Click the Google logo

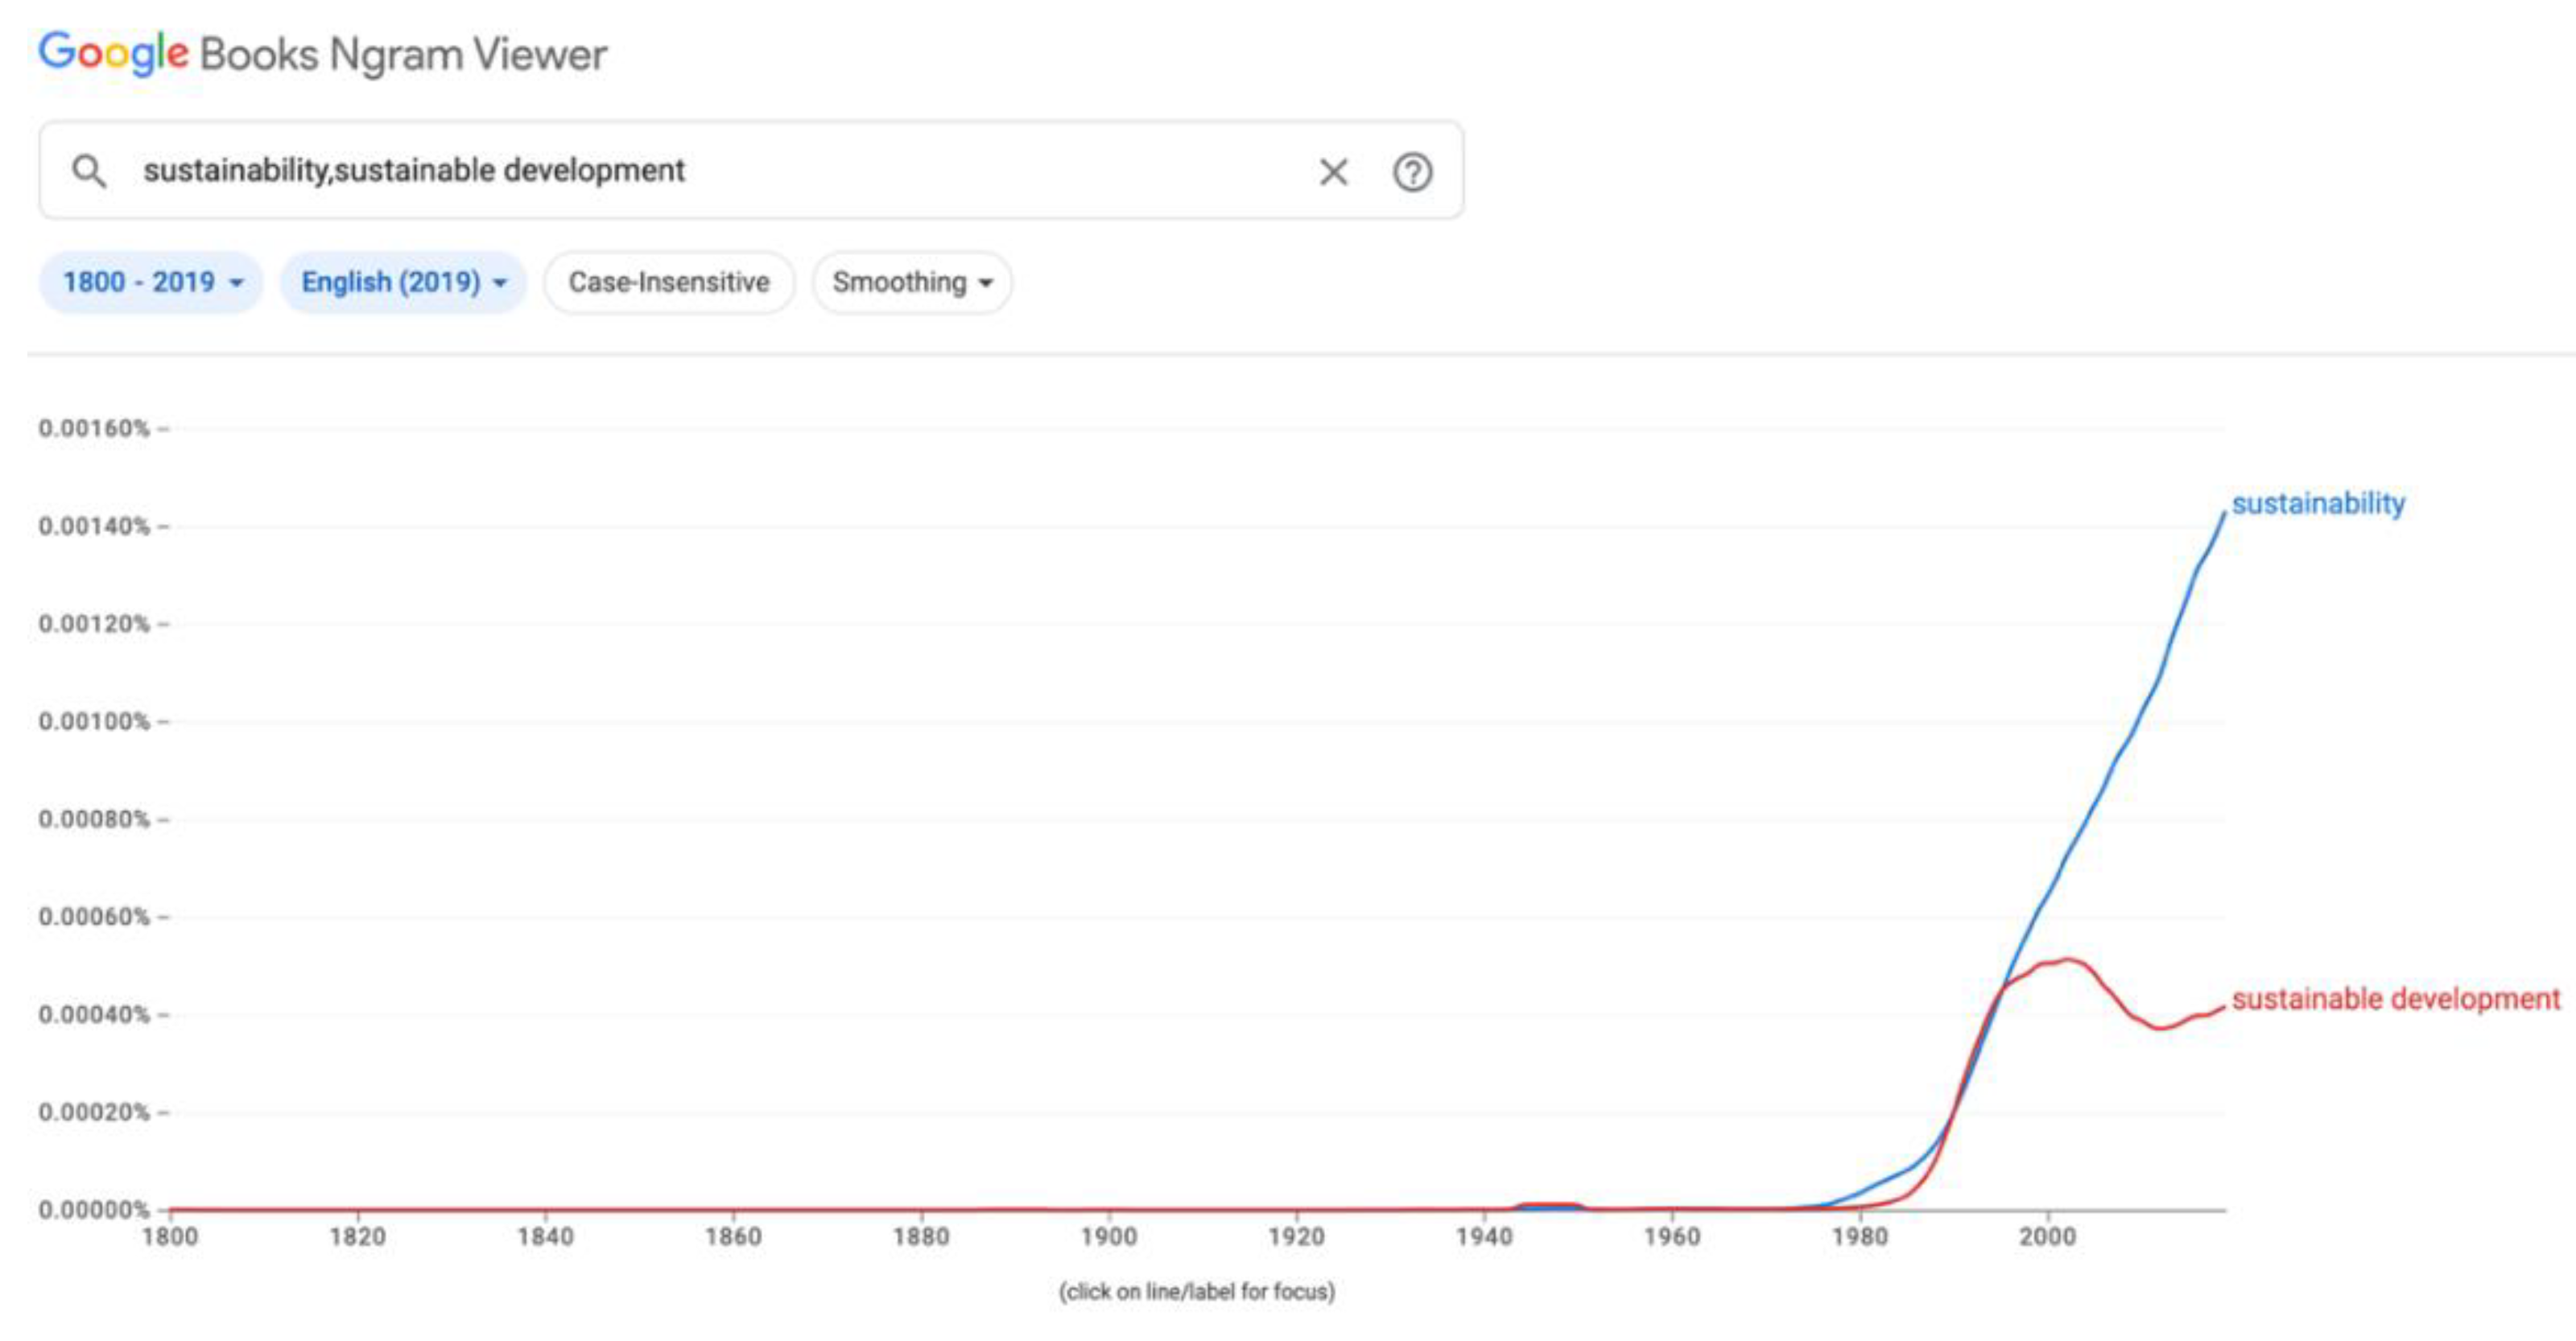click(113, 53)
